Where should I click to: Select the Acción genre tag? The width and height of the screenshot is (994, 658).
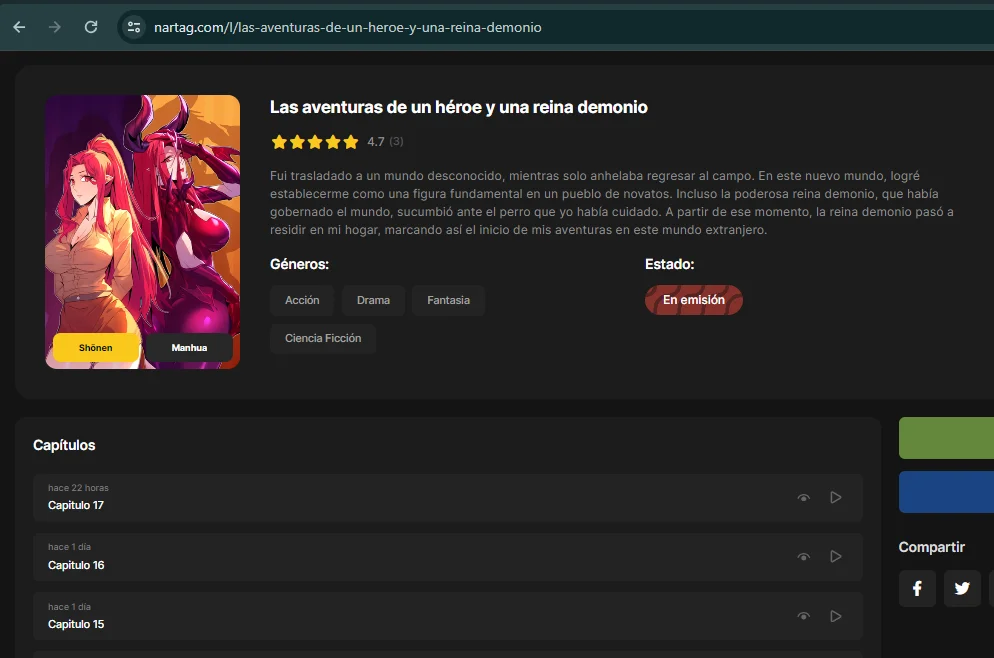pyautogui.click(x=302, y=300)
